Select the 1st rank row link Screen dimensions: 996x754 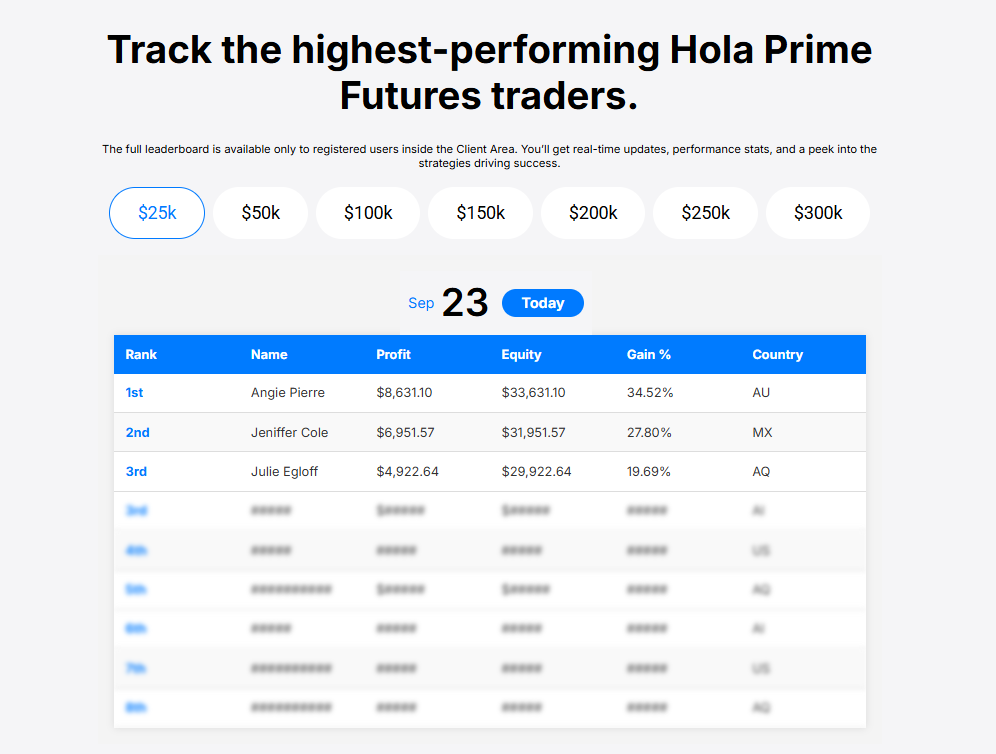tap(135, 393)
